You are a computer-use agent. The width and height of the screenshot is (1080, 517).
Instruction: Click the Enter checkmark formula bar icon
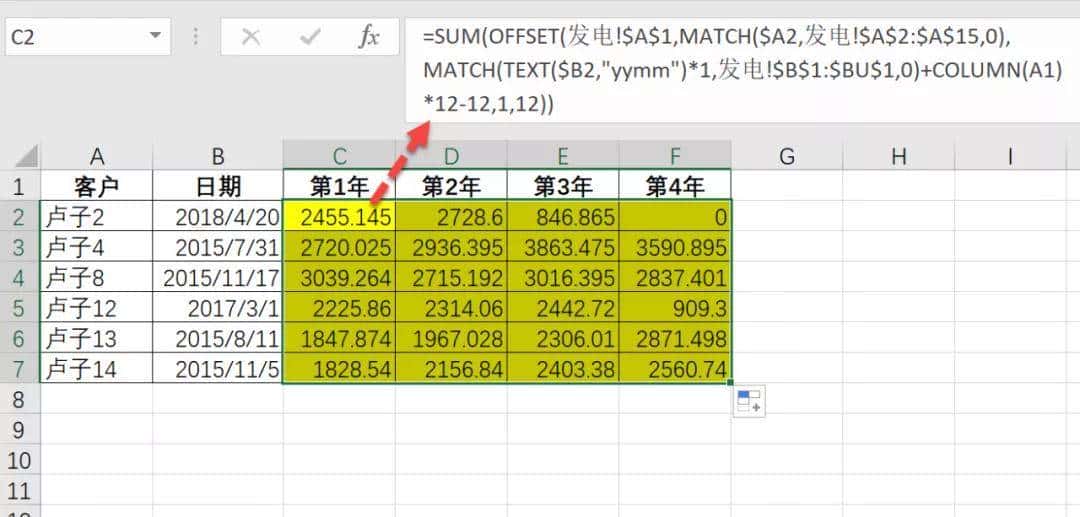[x=310, y=37]
